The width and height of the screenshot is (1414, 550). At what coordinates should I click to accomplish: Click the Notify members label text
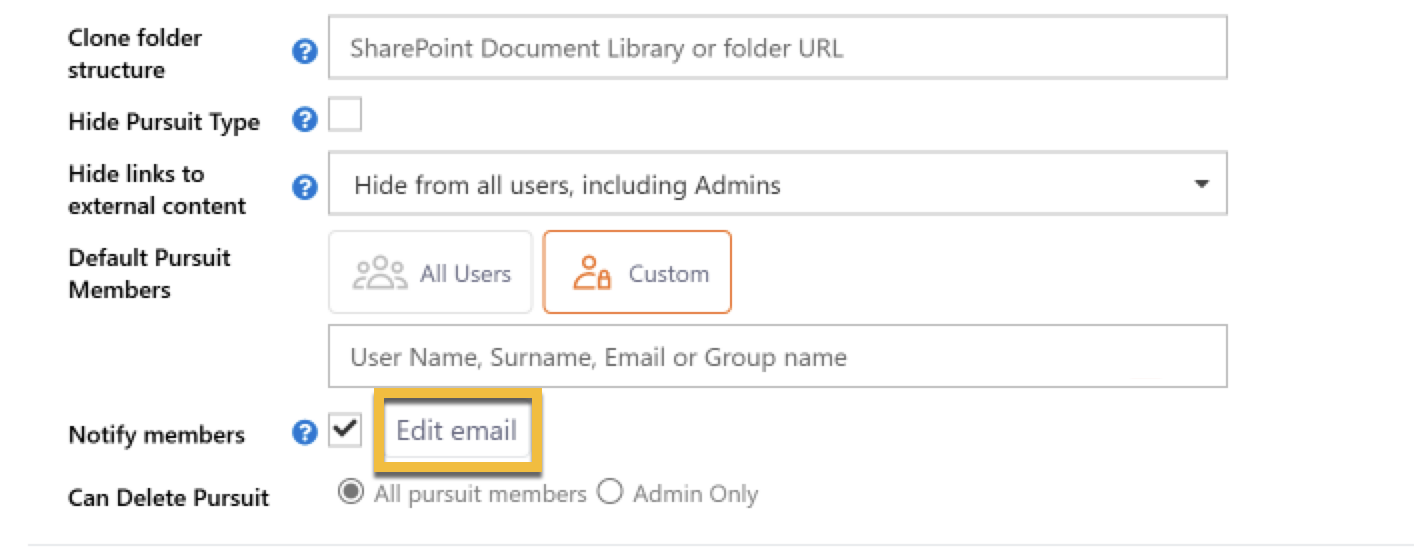pyautogui.click(x=156, y=435)
